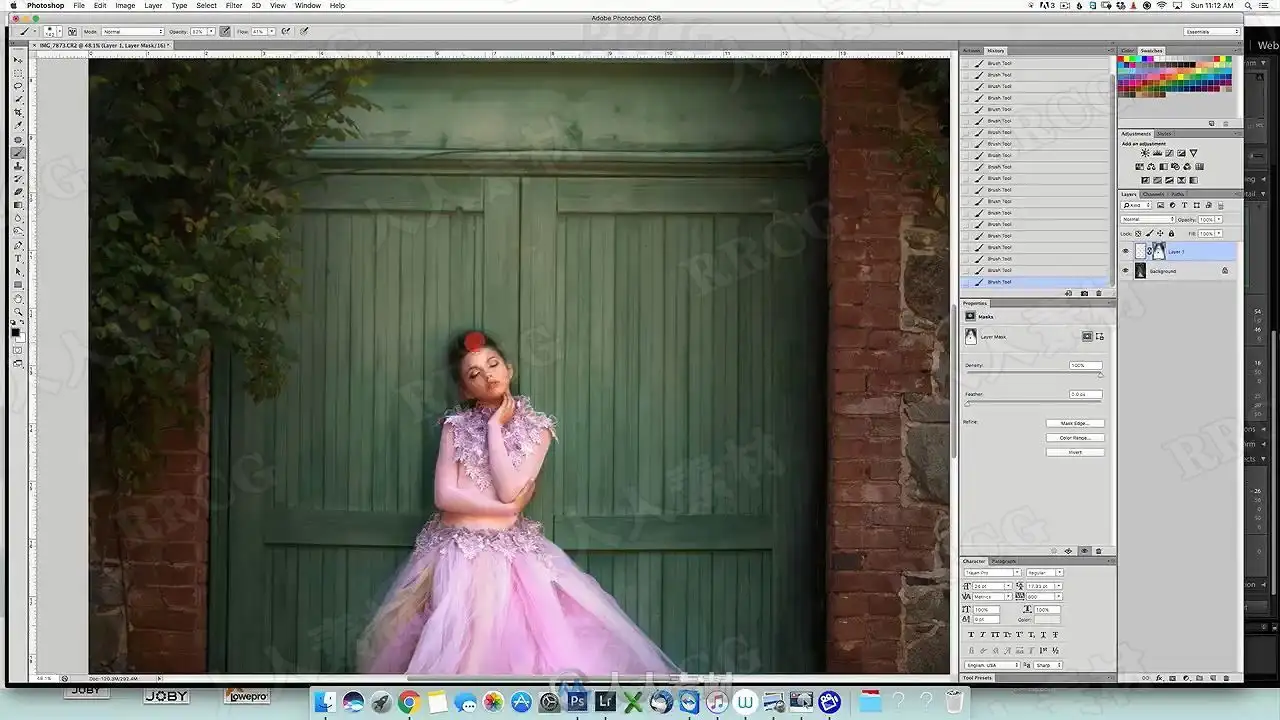Toggle lock position in Layers panel
This screenshot has width=1280, height=720.
tap(1160, 233)
